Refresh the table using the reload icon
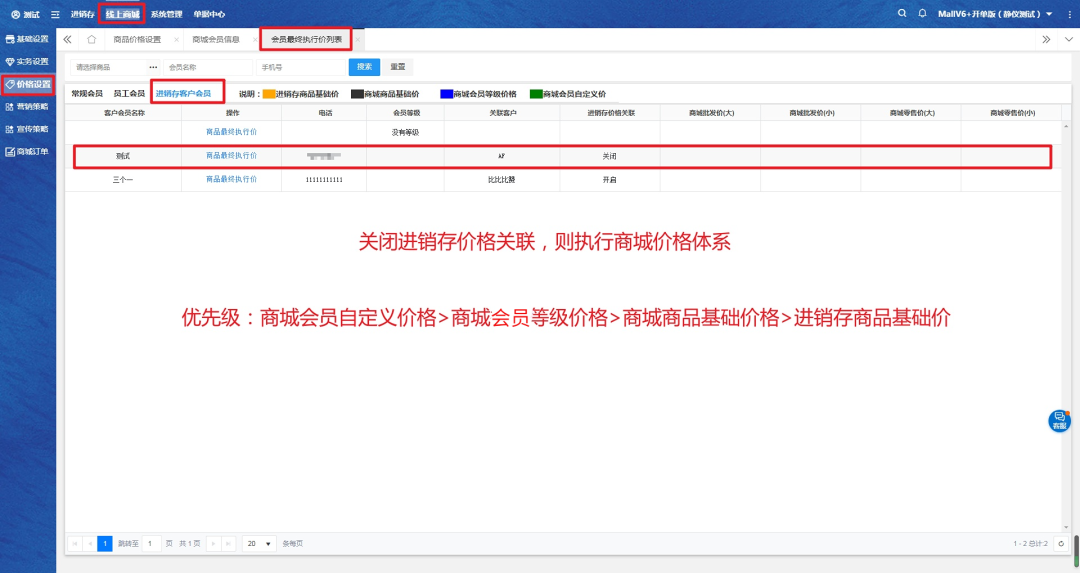 (x=1061, y=543)
